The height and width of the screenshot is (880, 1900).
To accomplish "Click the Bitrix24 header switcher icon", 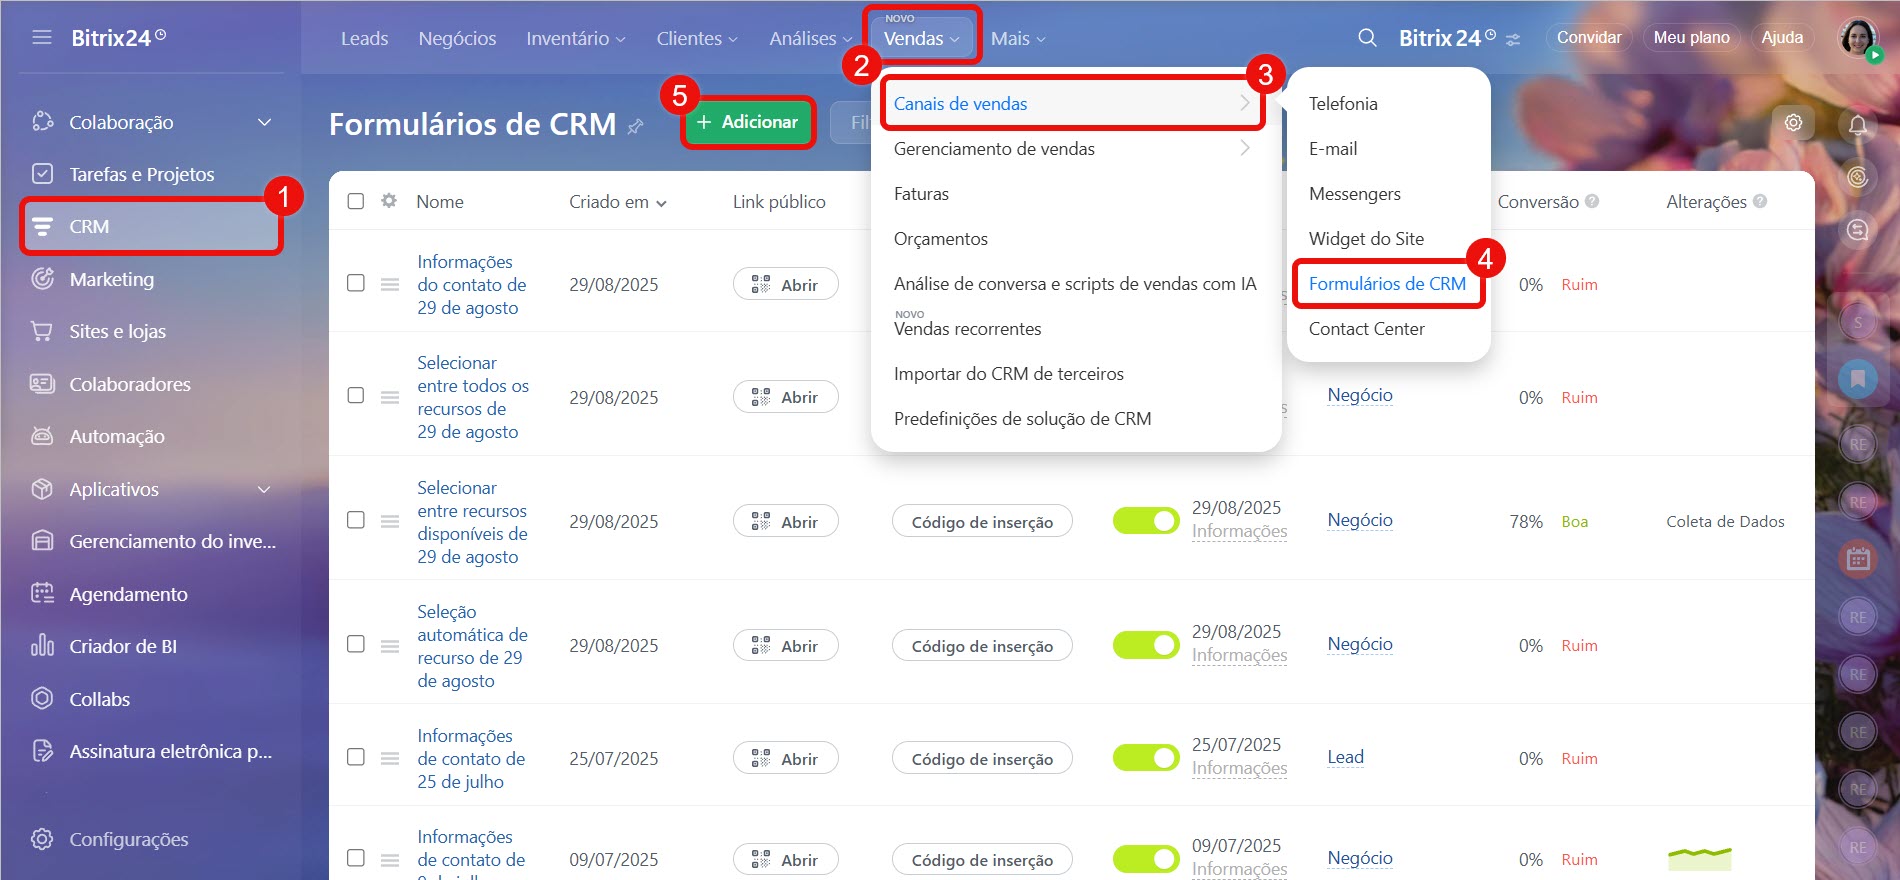I will coord(1513,40).
